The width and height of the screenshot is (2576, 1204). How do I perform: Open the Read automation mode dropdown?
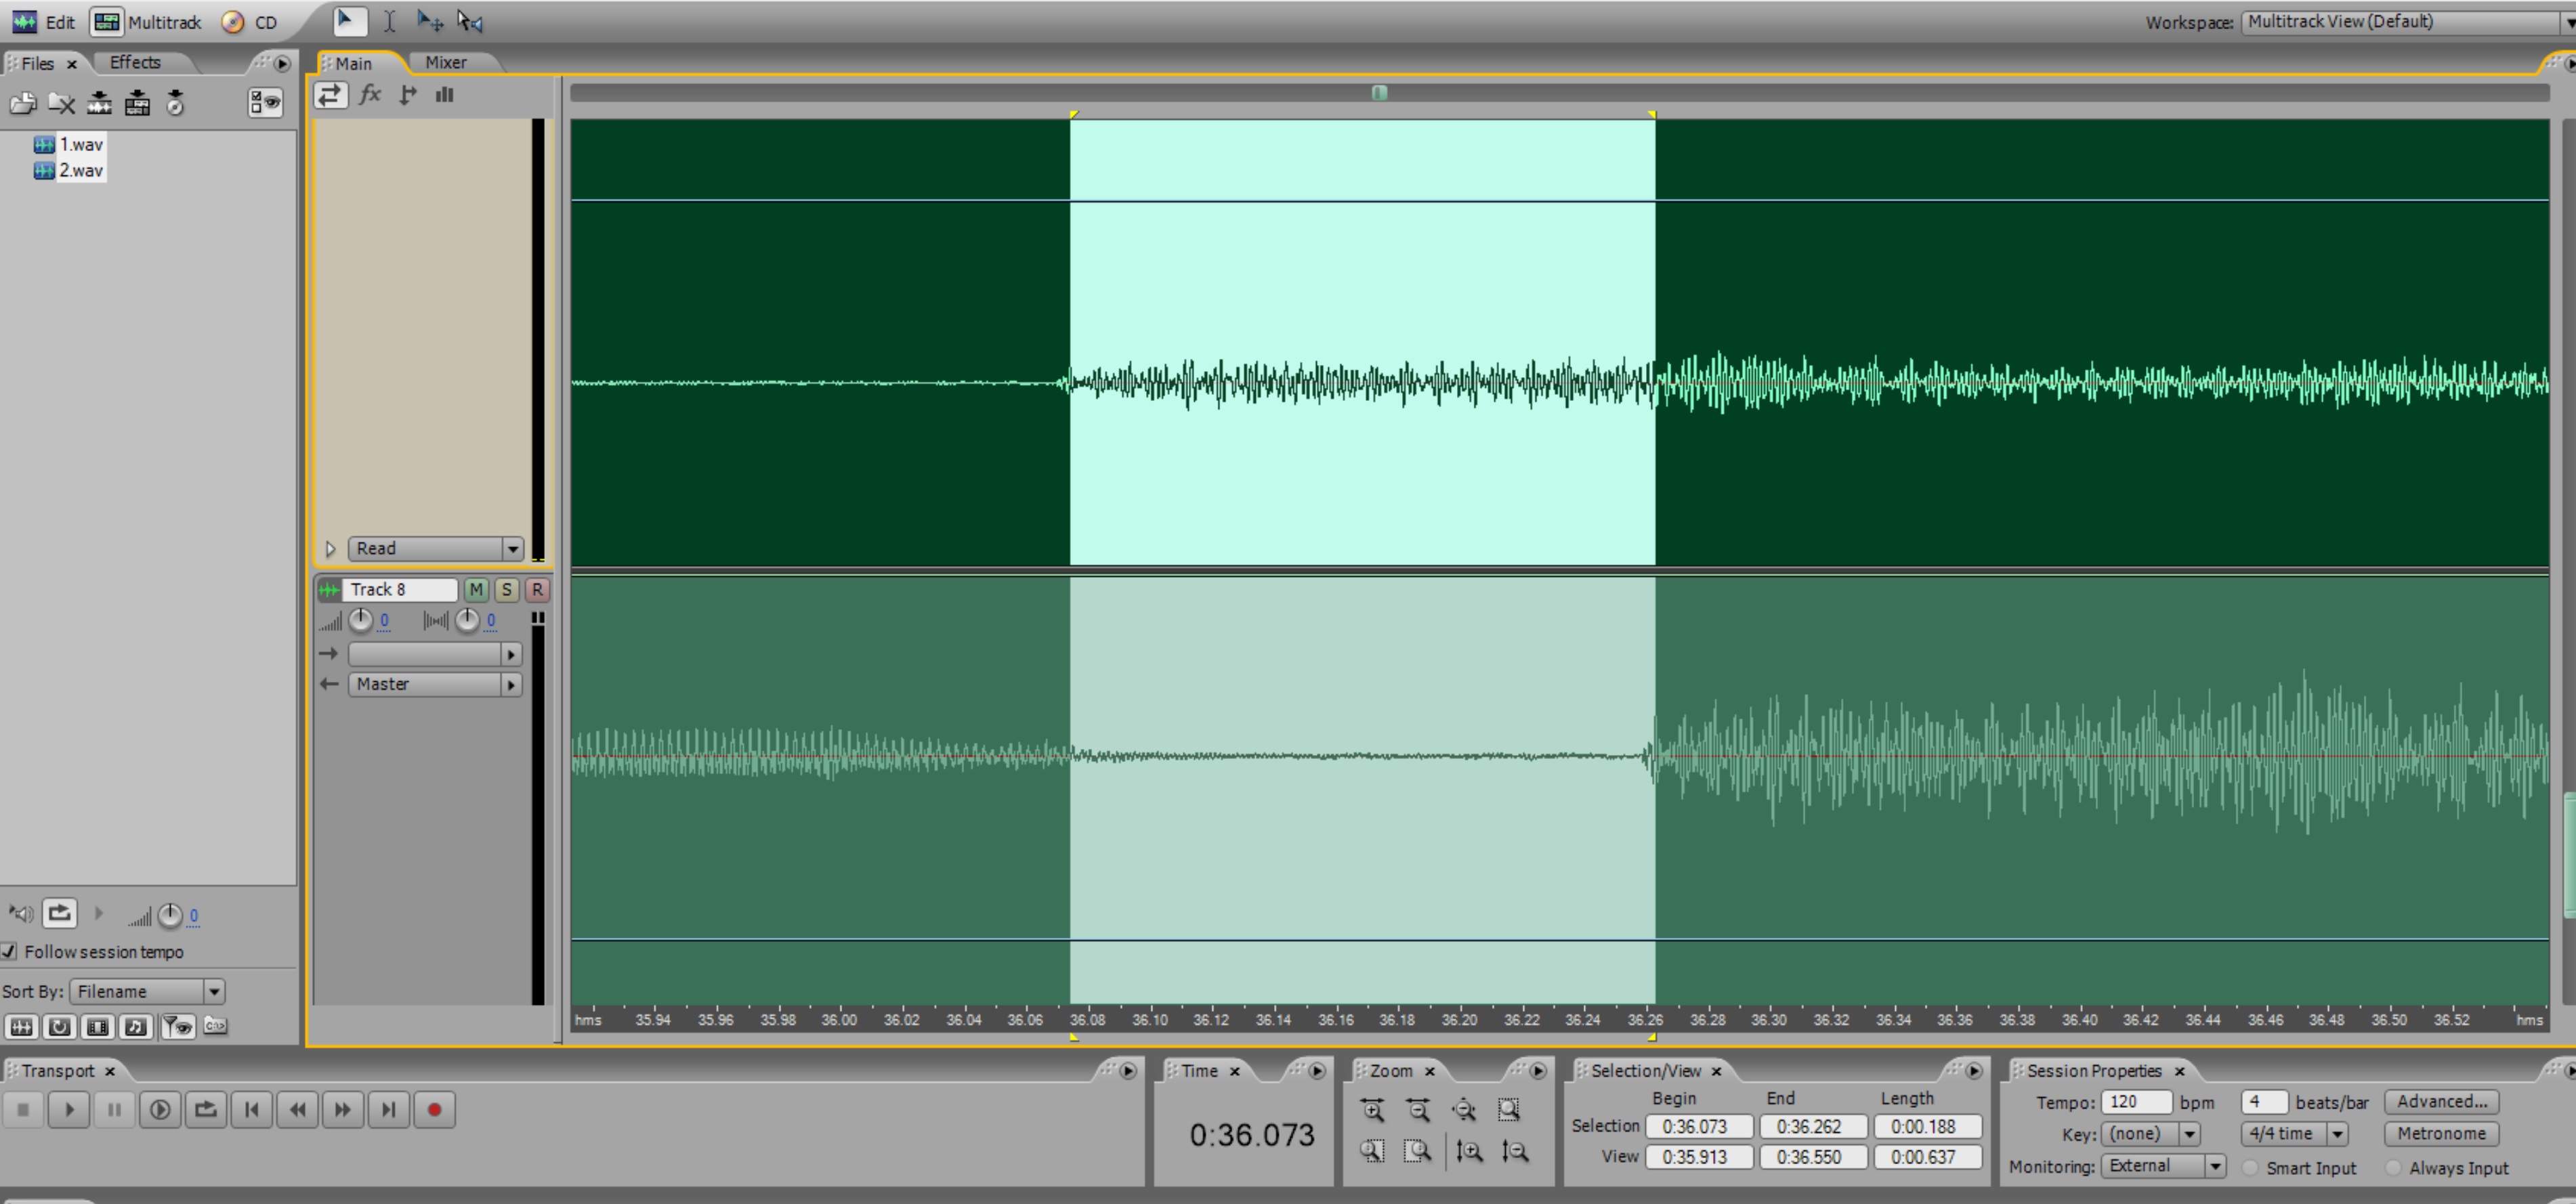coord(512,548)
